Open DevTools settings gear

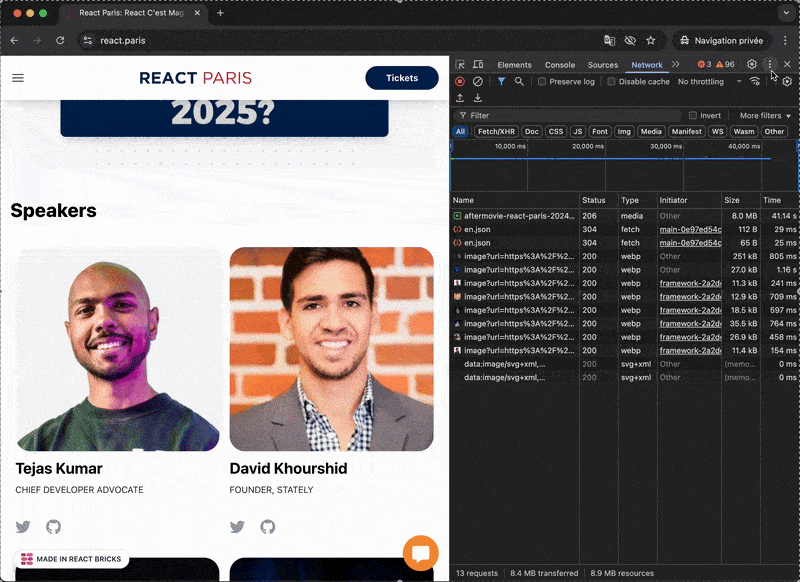(752, 64)
